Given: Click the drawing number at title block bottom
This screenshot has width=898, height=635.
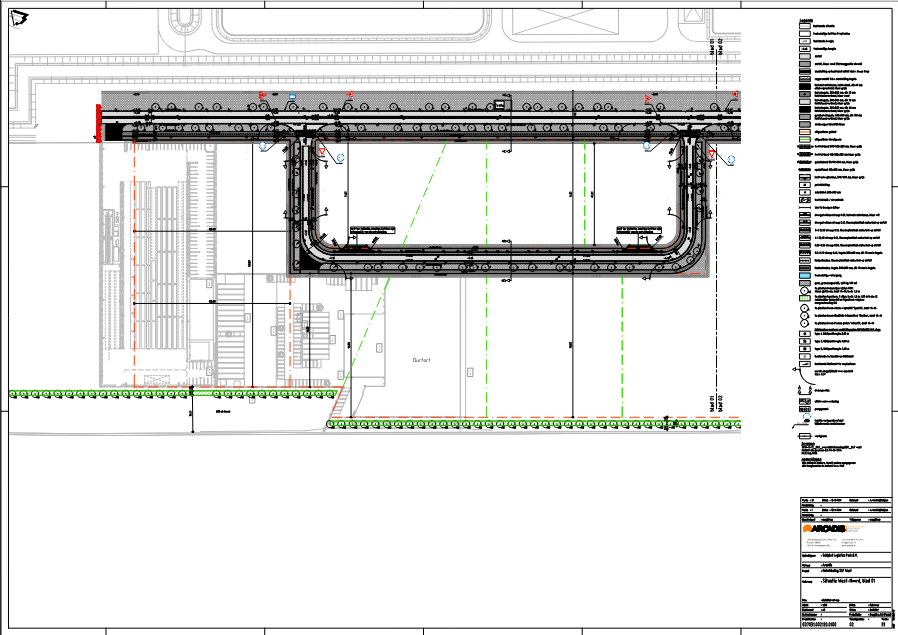Looking at the screenshot, I should [x=820, y=626].
